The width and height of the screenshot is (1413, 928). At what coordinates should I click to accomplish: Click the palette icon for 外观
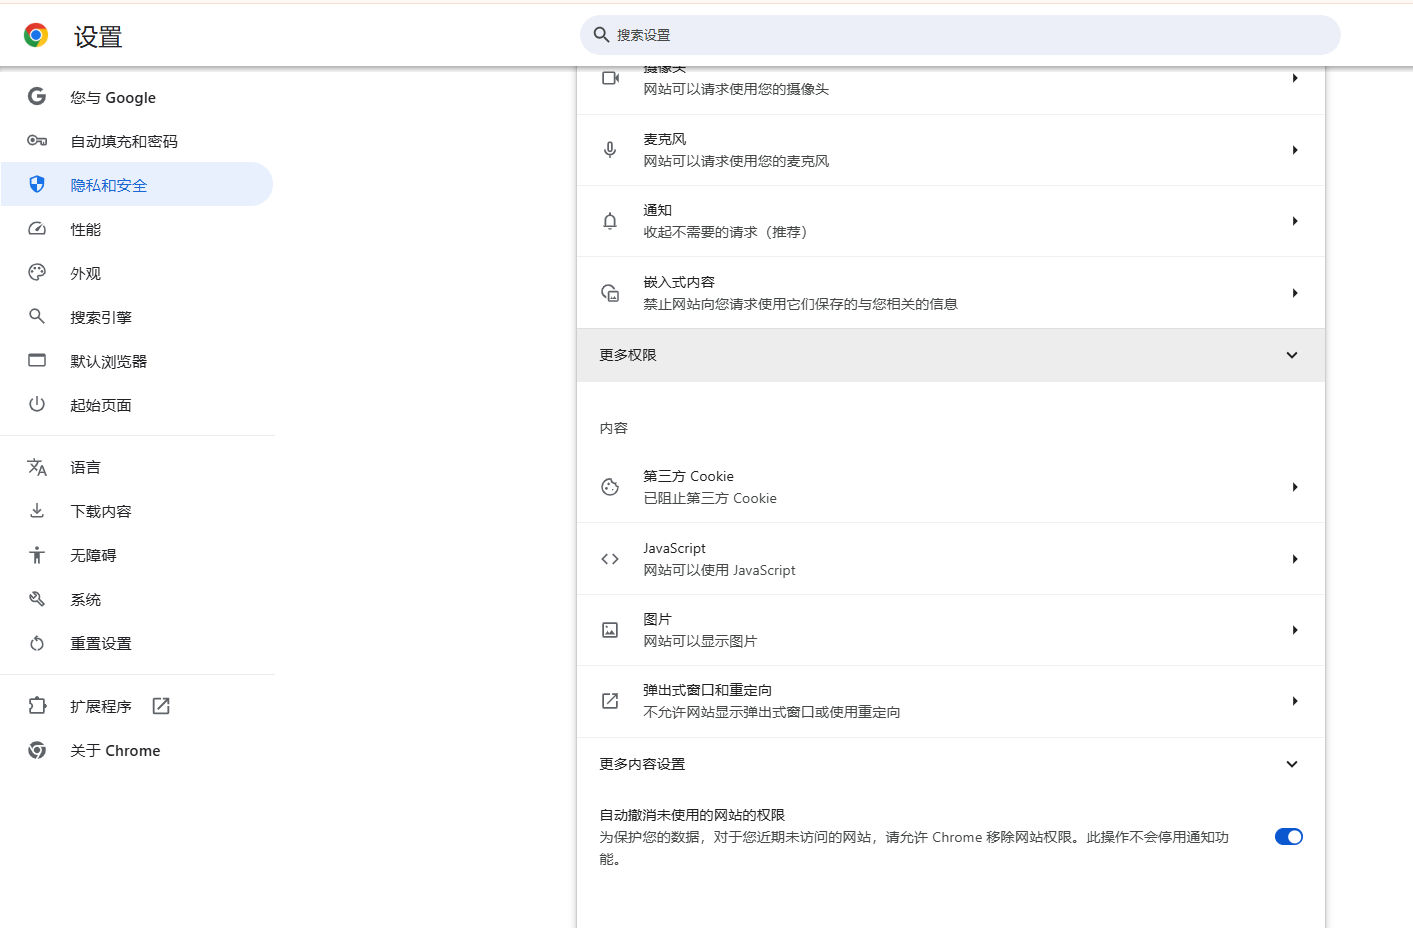tap(37, 272)
